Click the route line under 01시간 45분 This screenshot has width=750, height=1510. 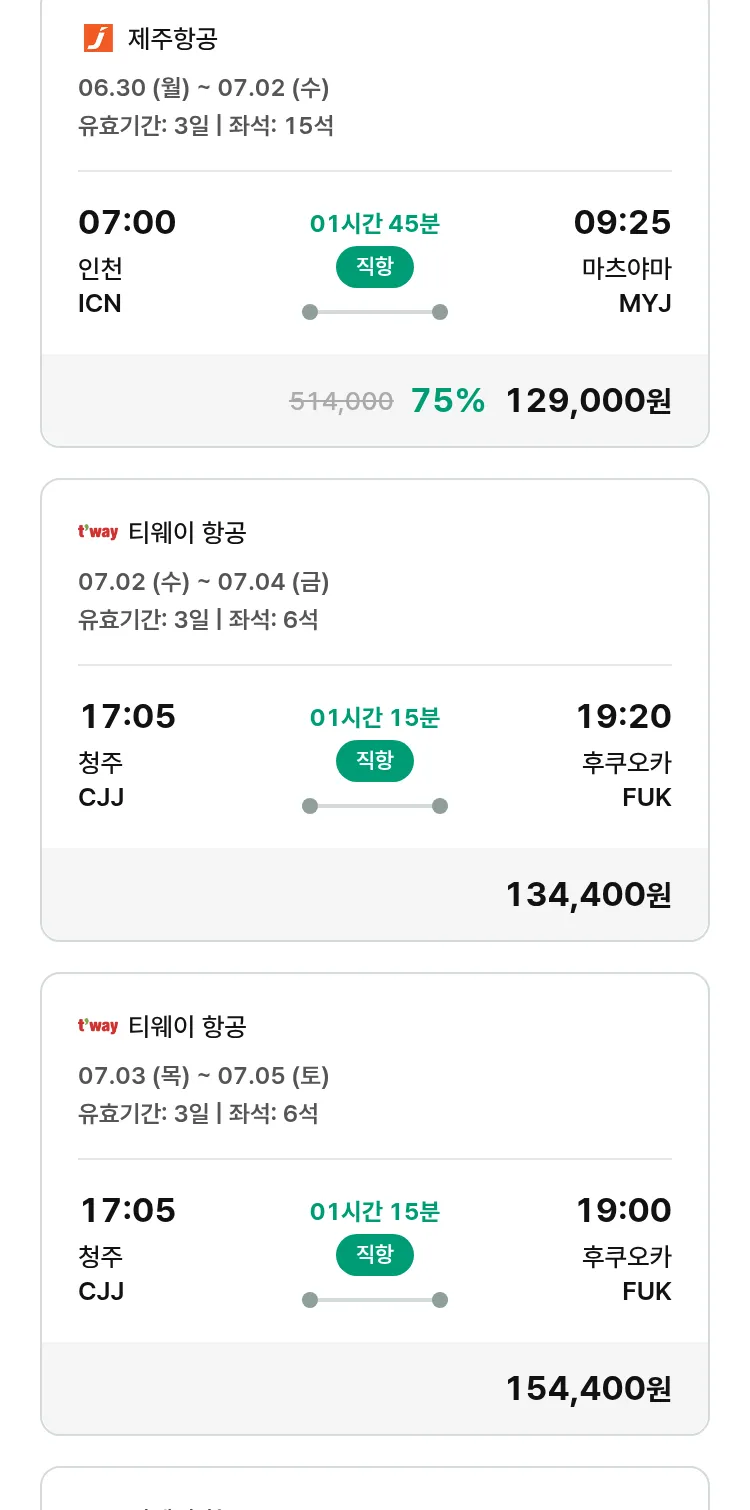pos(375,312)
